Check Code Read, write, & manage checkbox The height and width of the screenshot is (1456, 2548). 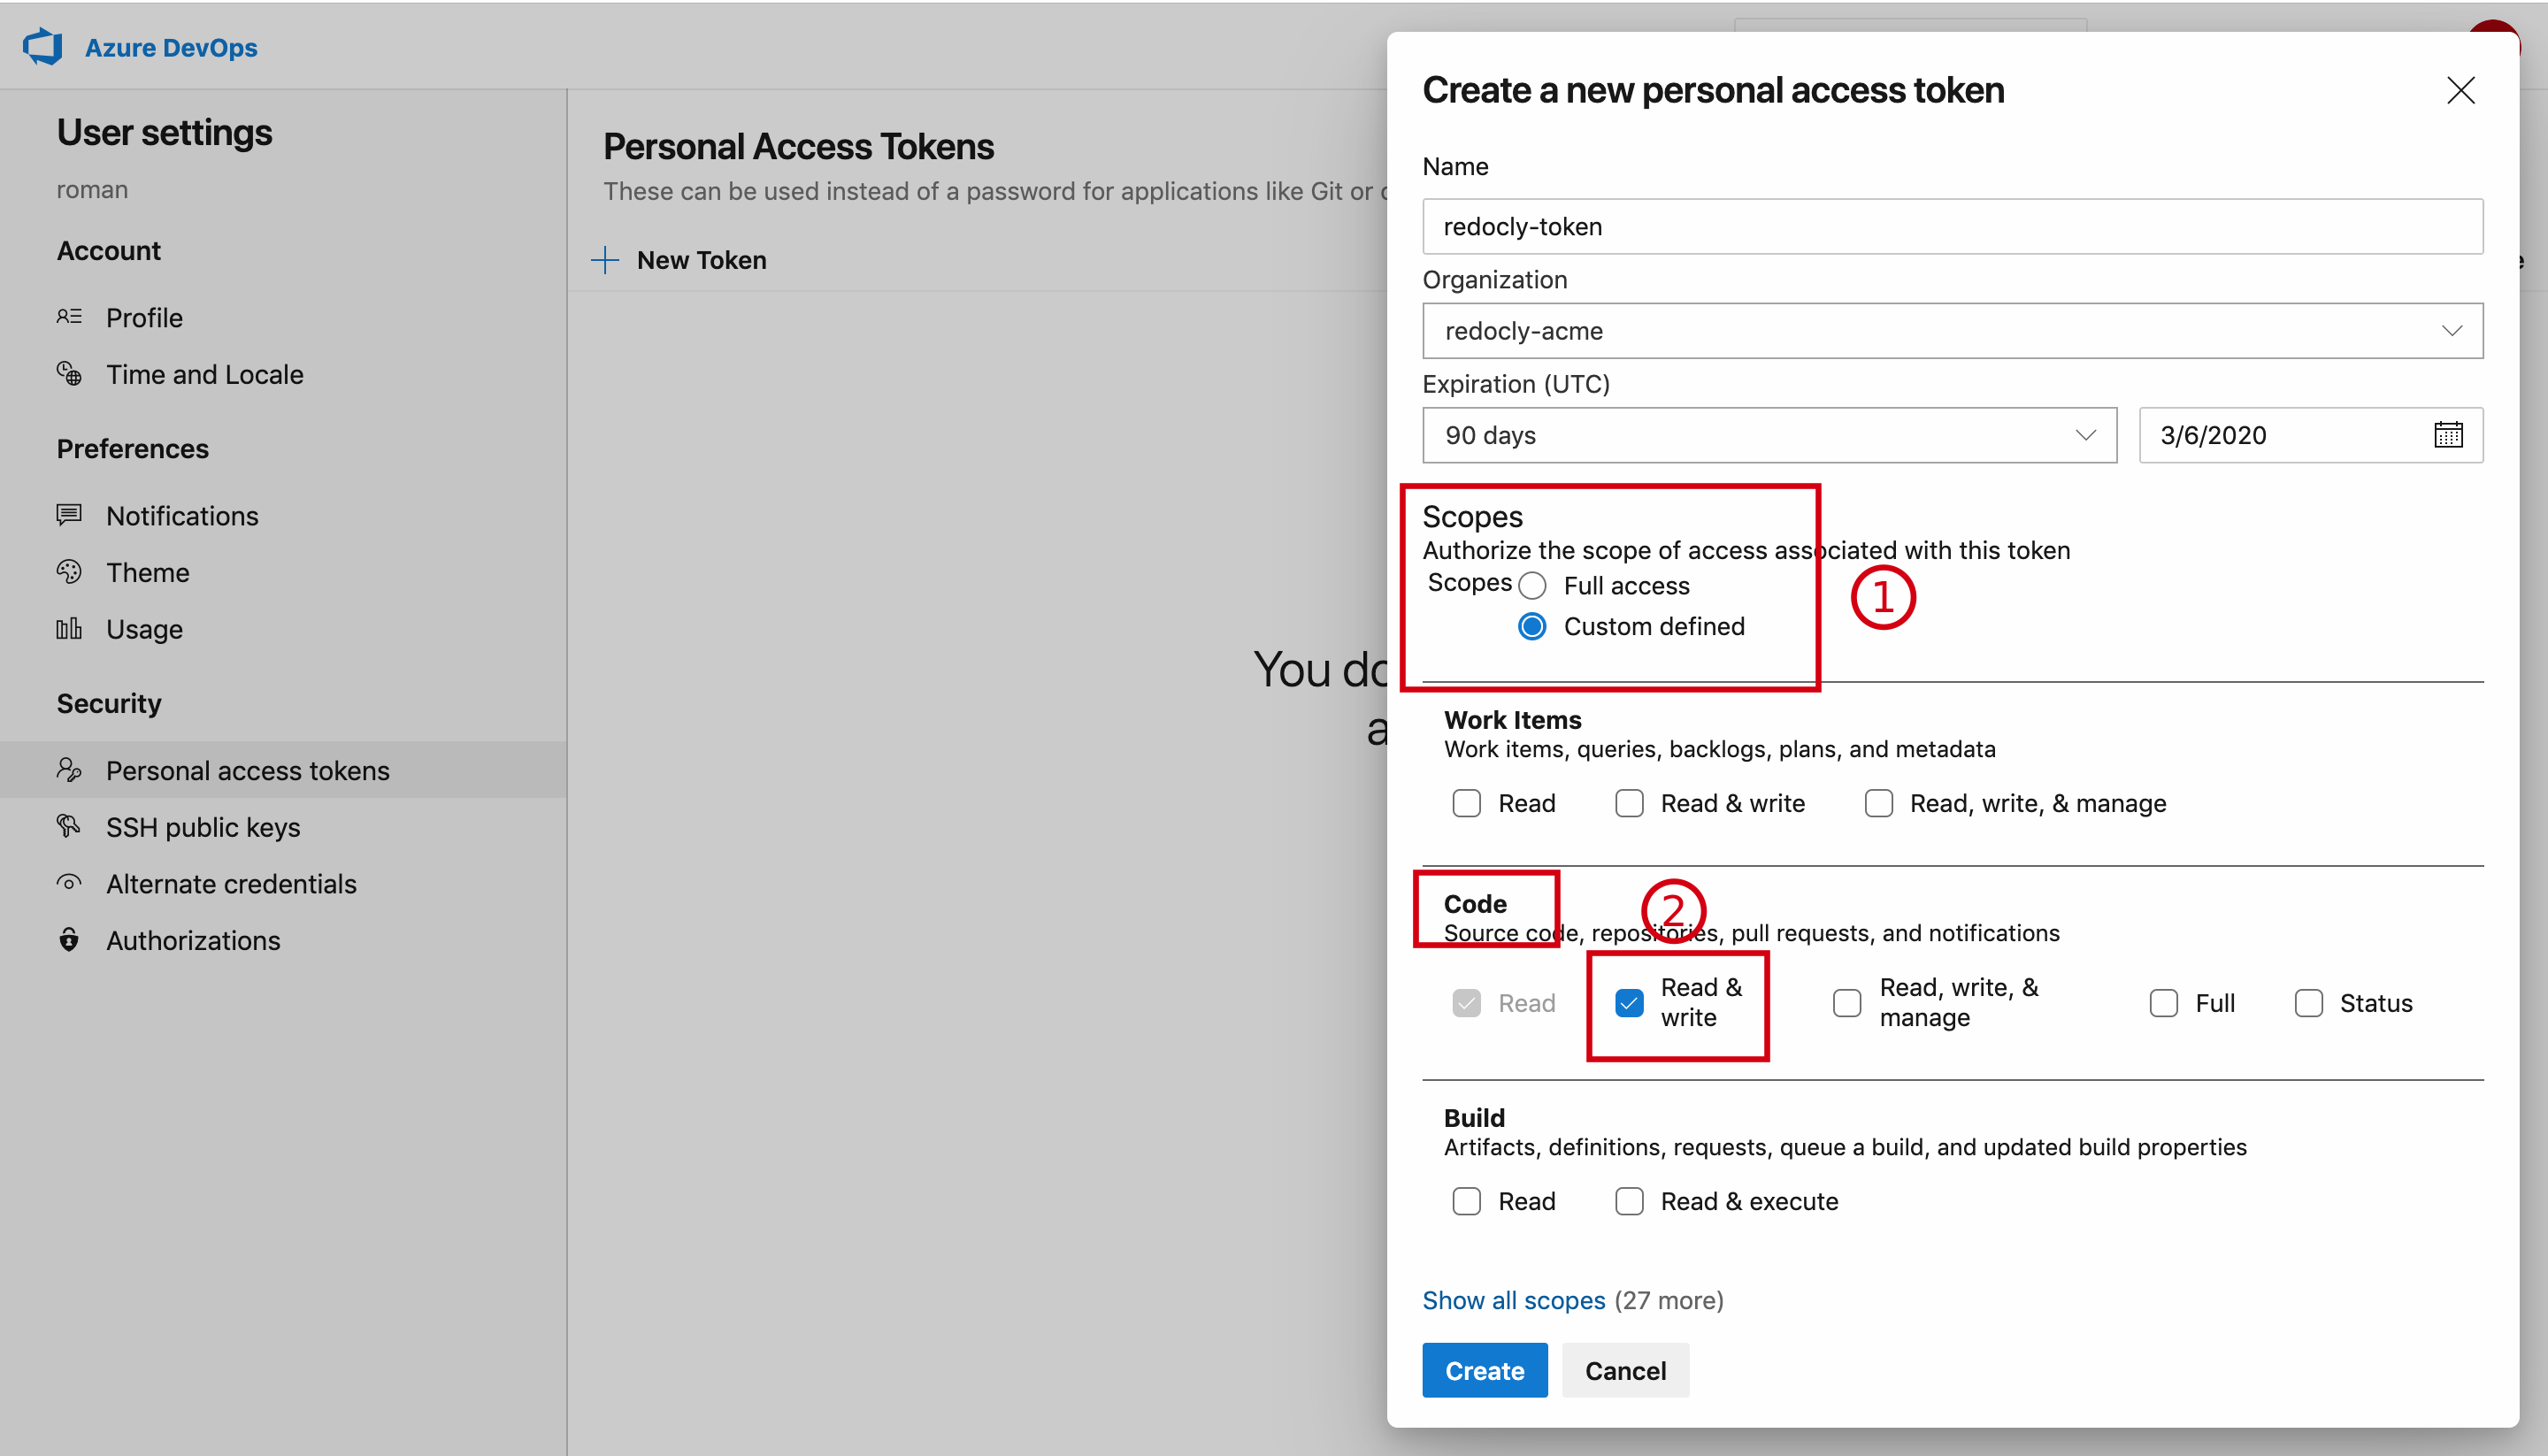pyautogui.click(x=1847, y=1002)
